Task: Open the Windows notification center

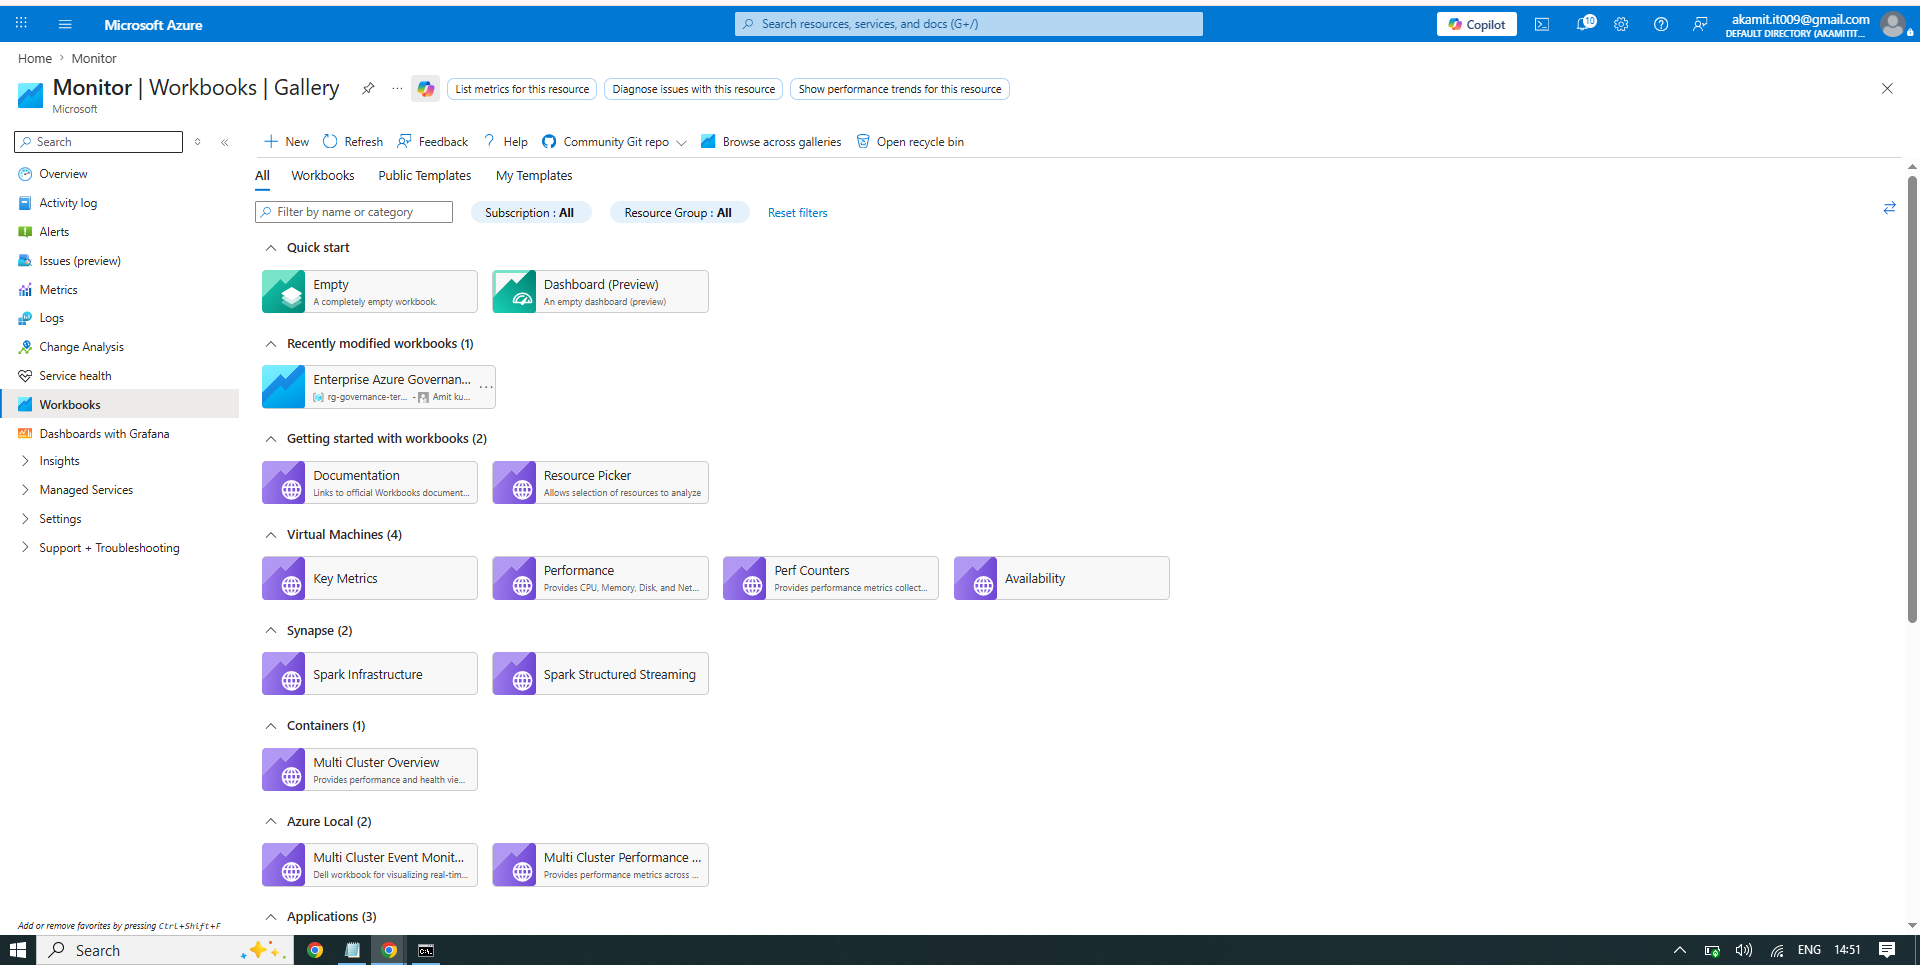Action: (x=1887, y=950)
